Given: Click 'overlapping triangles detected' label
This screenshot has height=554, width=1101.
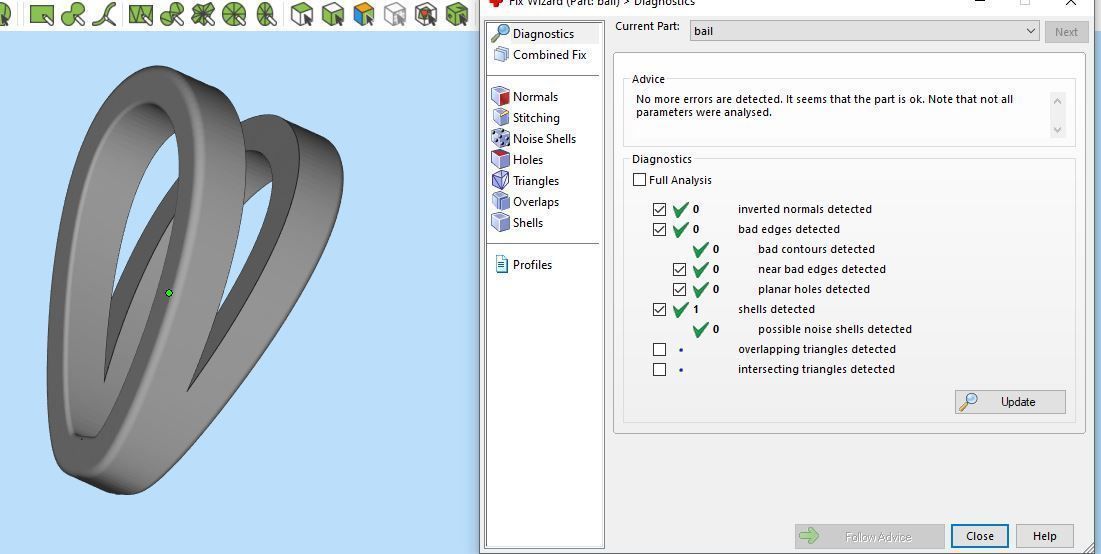Looking at the screenshot, I should tap(817, 349).
